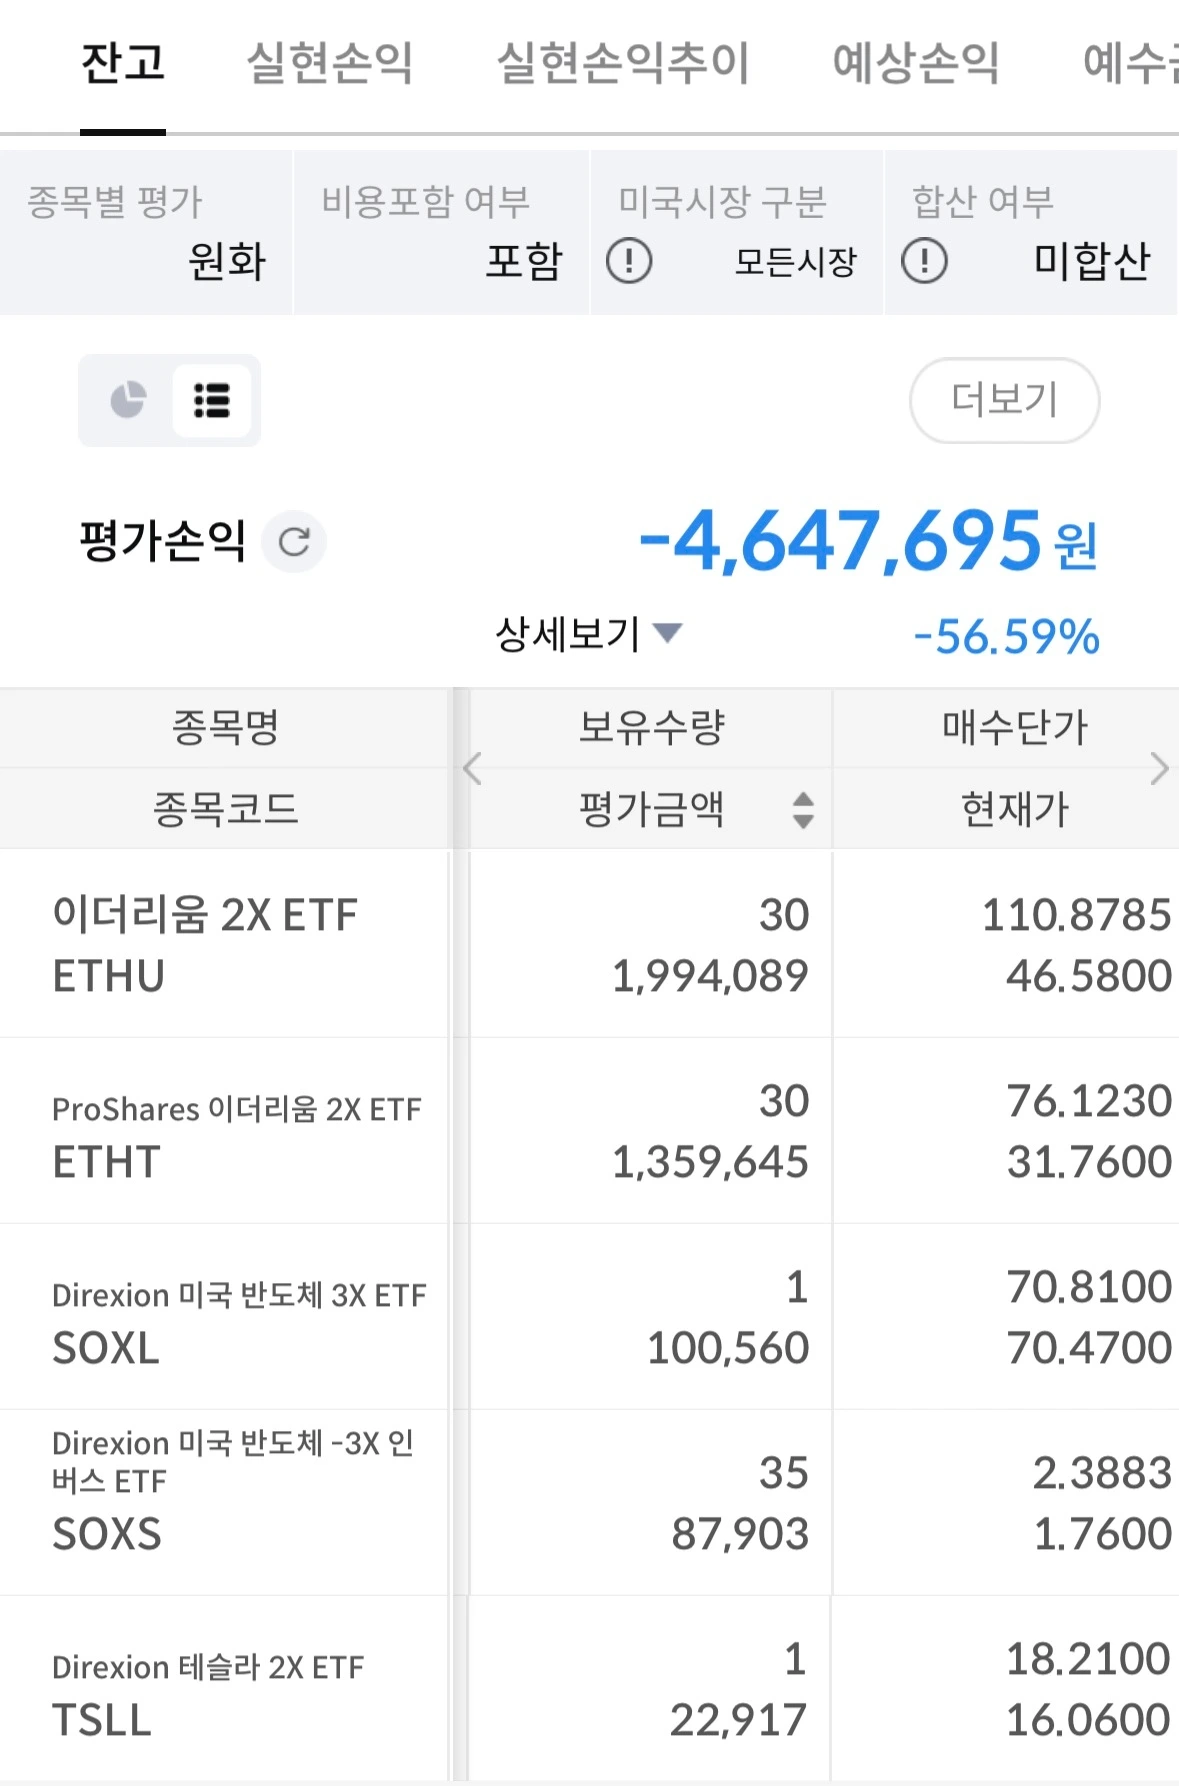Change 비용포함 여부 setting from 포함
The width and height of the screenshot is (1179, 1786).
pos(442,233)
